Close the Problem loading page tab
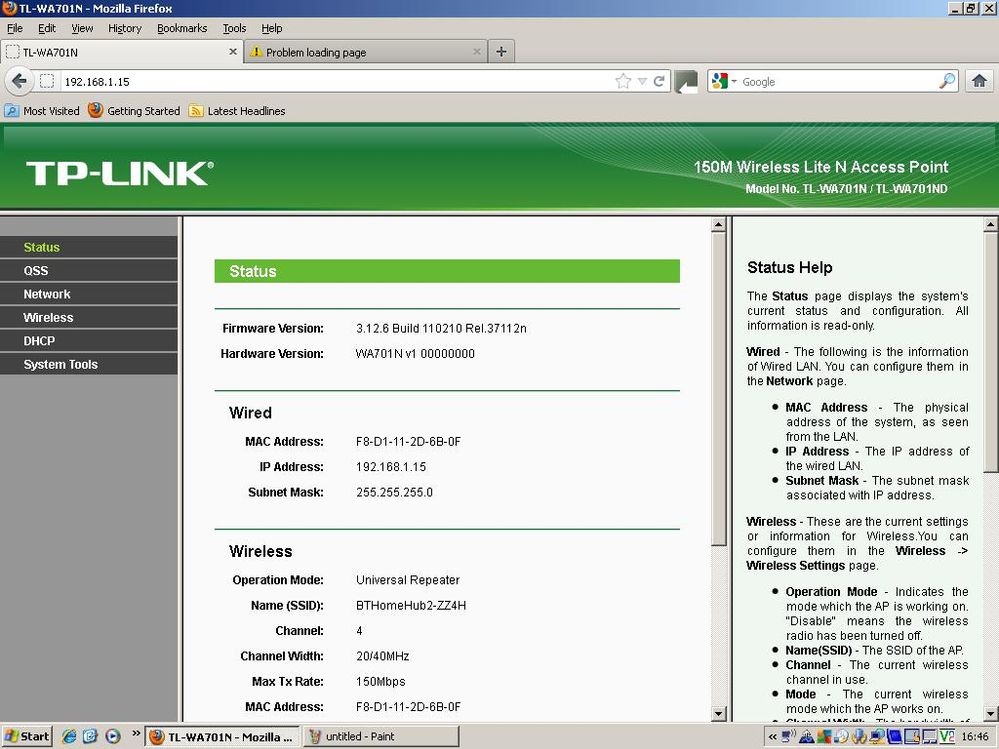The width and height of the screenshot is (999, 749). tap(477, 52)
